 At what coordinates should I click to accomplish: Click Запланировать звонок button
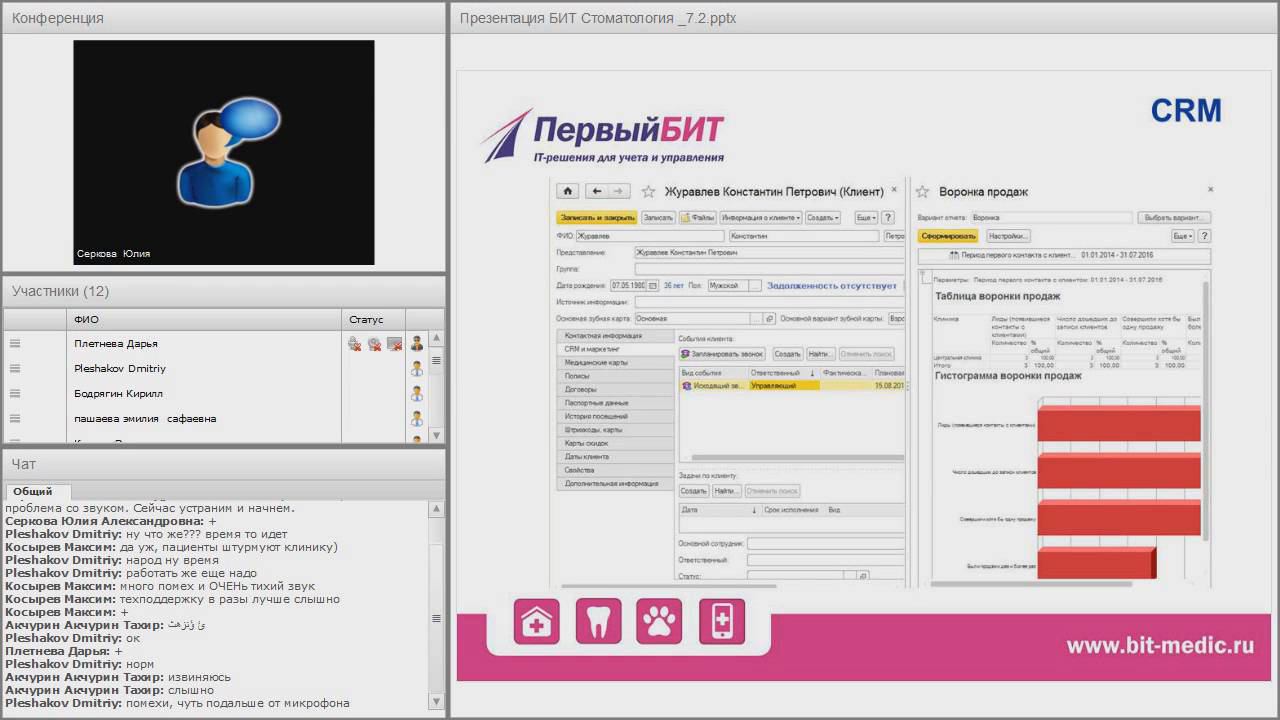[722, 354]
